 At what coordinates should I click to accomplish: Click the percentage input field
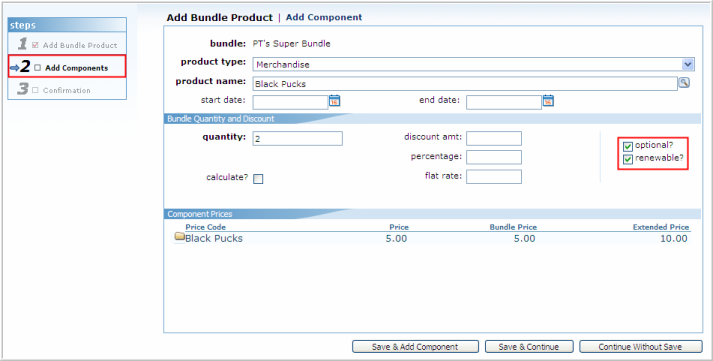point(494,157)
